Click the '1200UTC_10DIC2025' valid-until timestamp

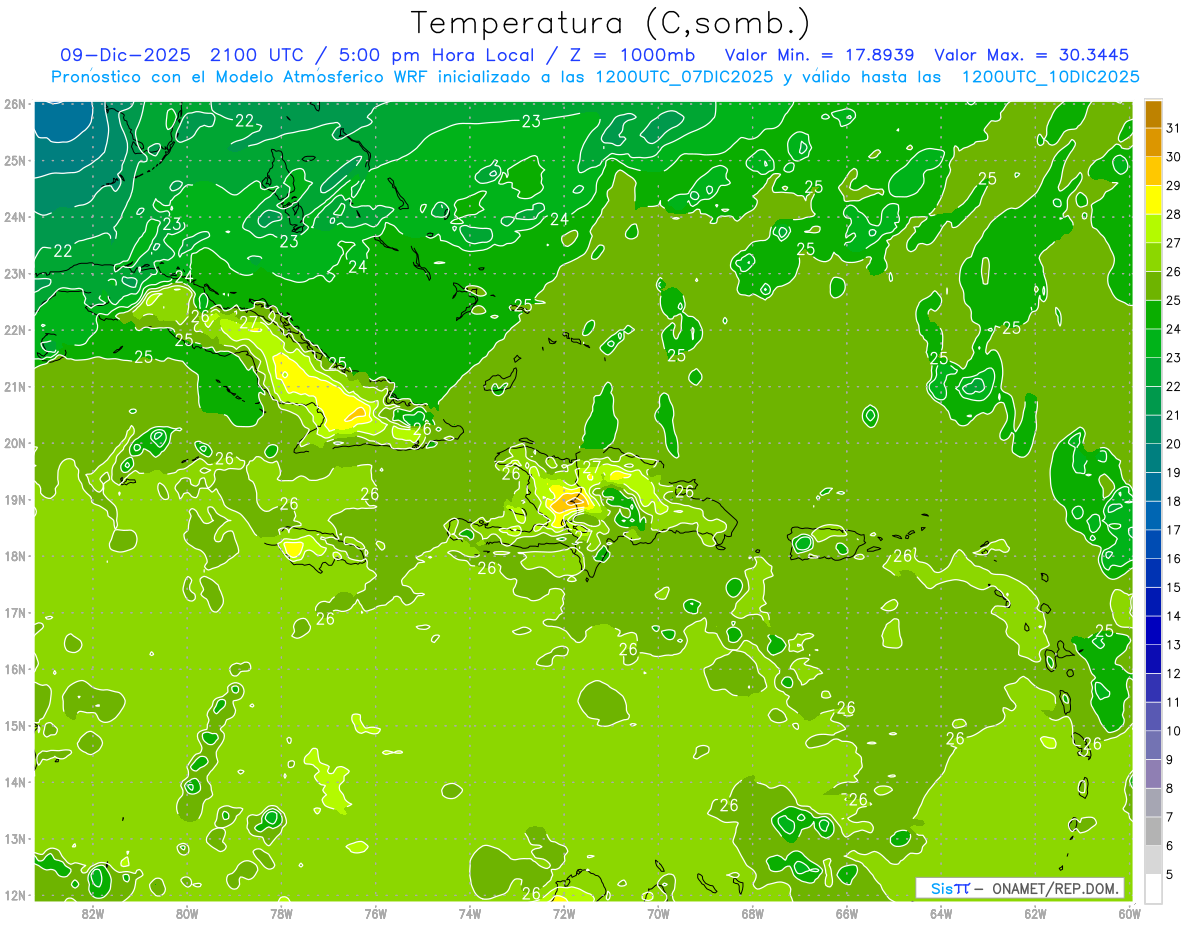1051,77
